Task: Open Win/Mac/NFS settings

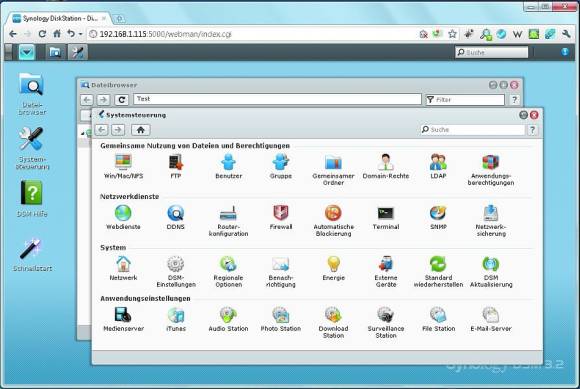Action: [x=123, y=166]
